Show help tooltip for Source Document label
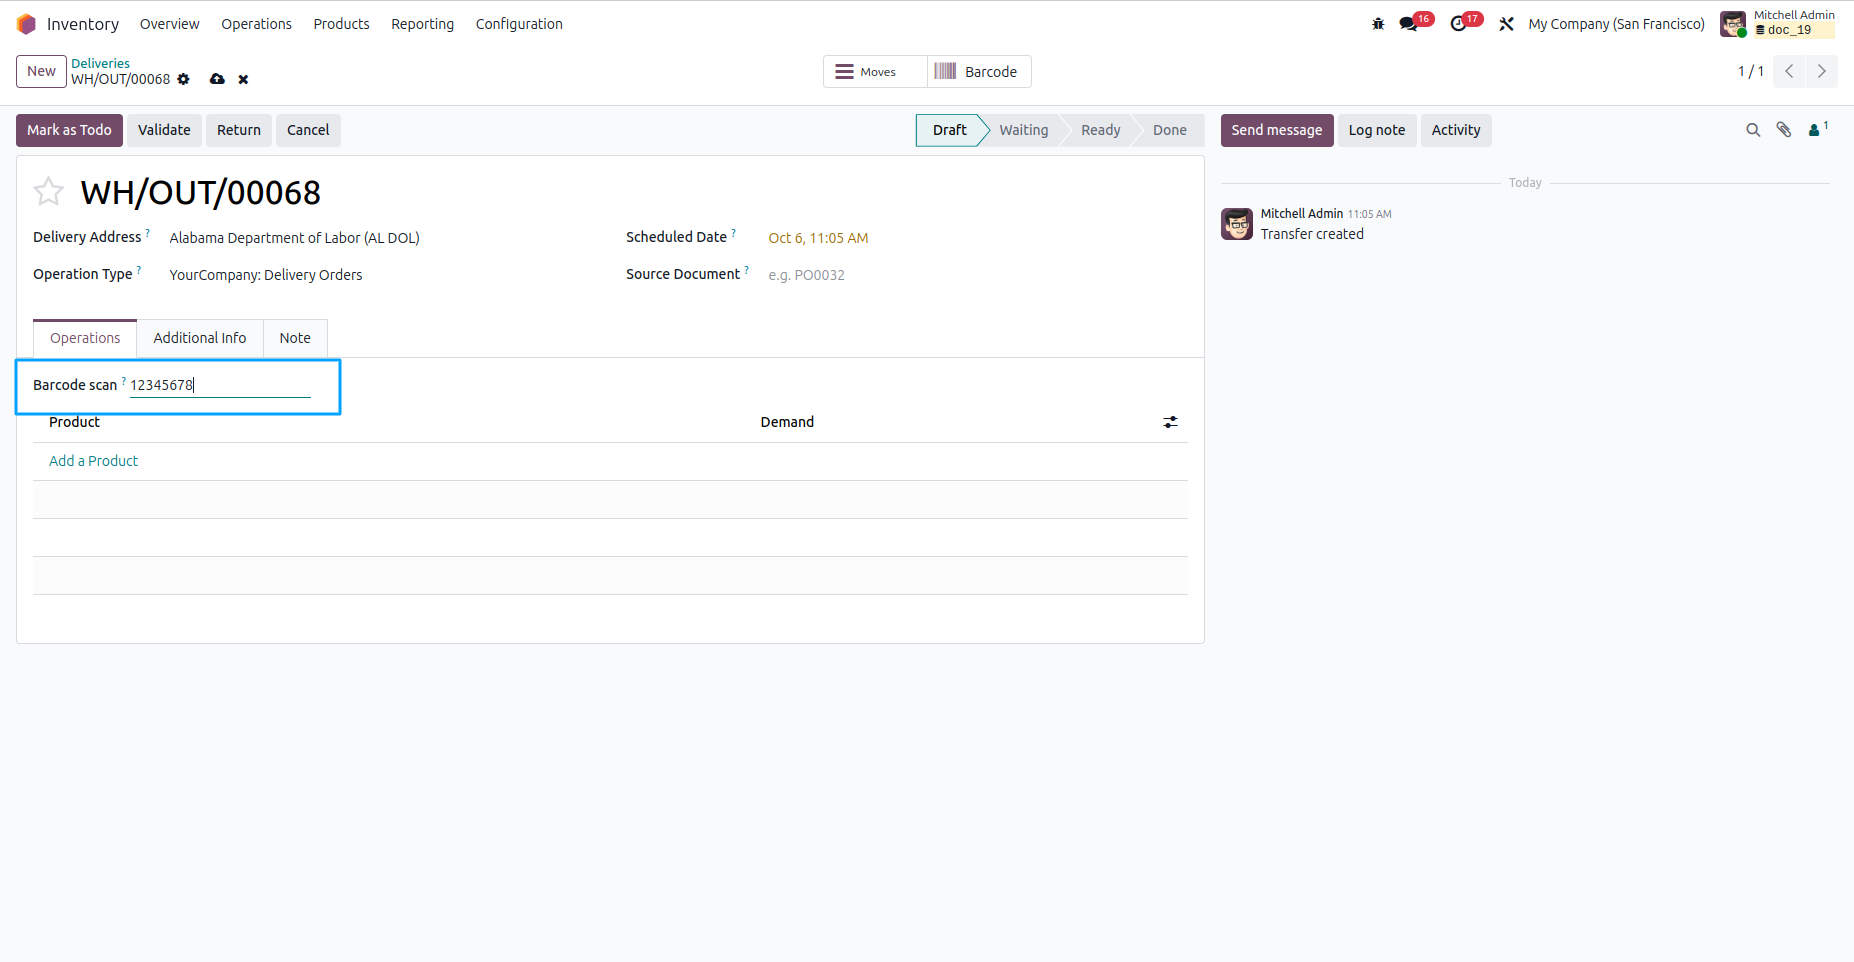This screenshot has height=962, width=1854. pos(746,269)
